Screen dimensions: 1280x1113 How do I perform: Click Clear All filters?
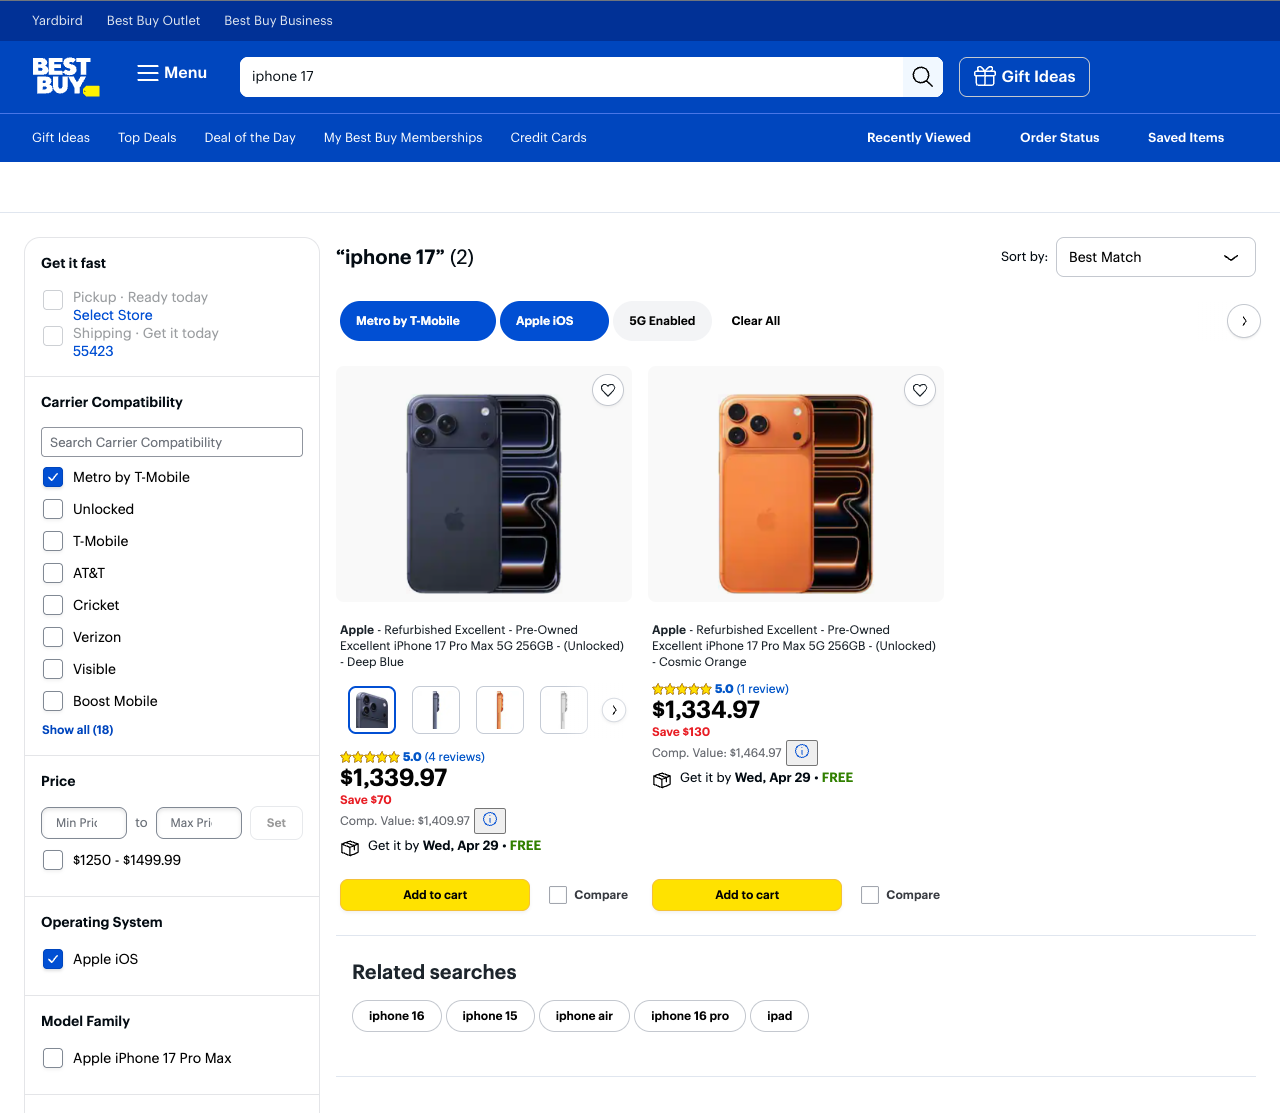tap(756, 321)
